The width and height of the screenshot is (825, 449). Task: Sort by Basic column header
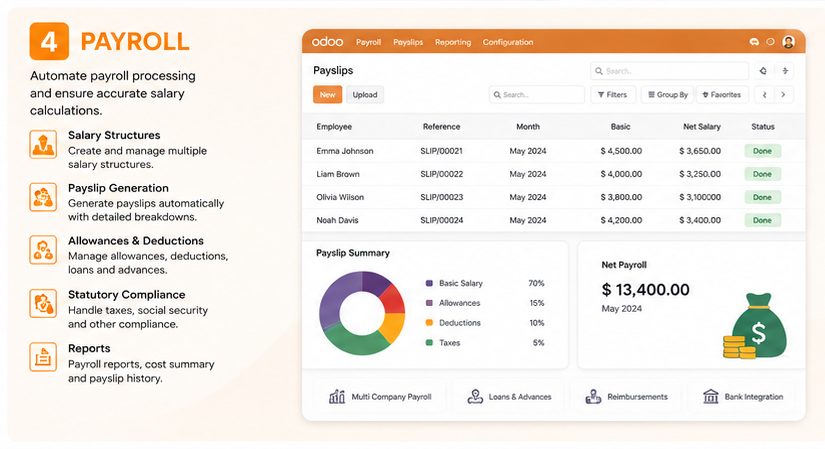click(620, 127)
